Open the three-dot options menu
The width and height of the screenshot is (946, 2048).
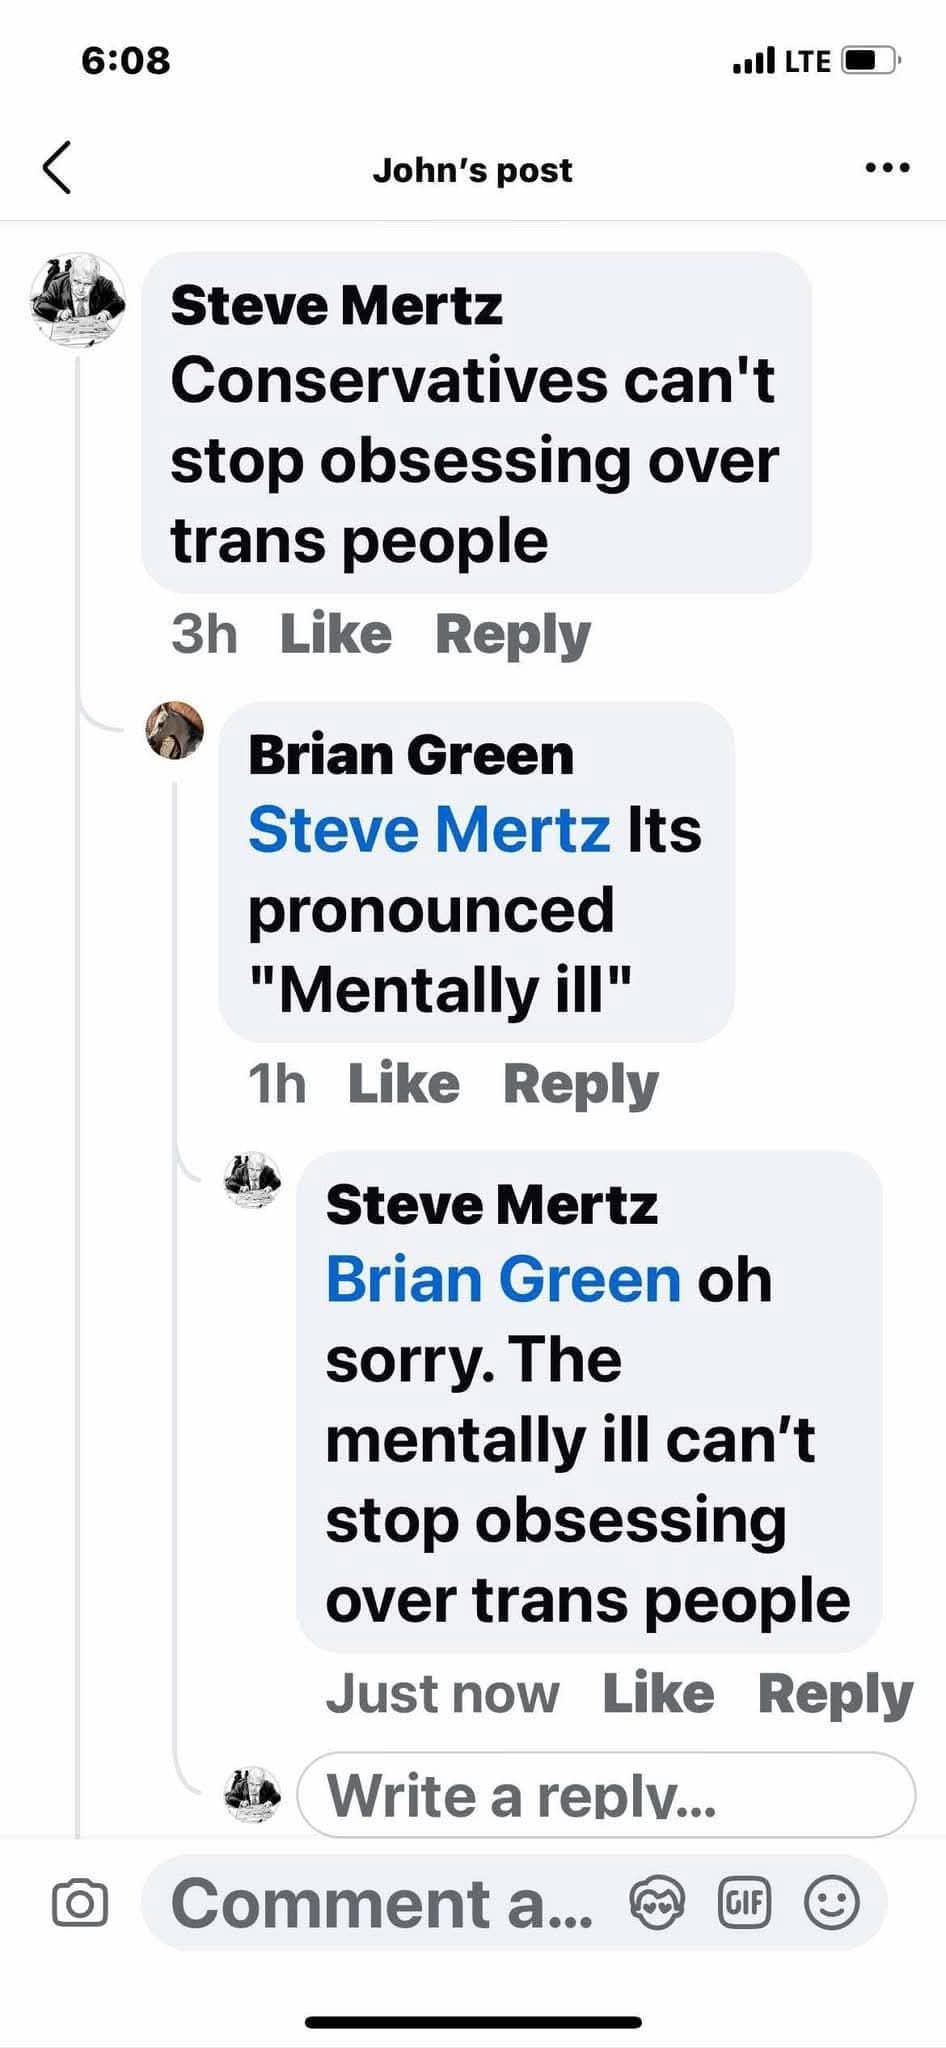[x=887, y=168]
